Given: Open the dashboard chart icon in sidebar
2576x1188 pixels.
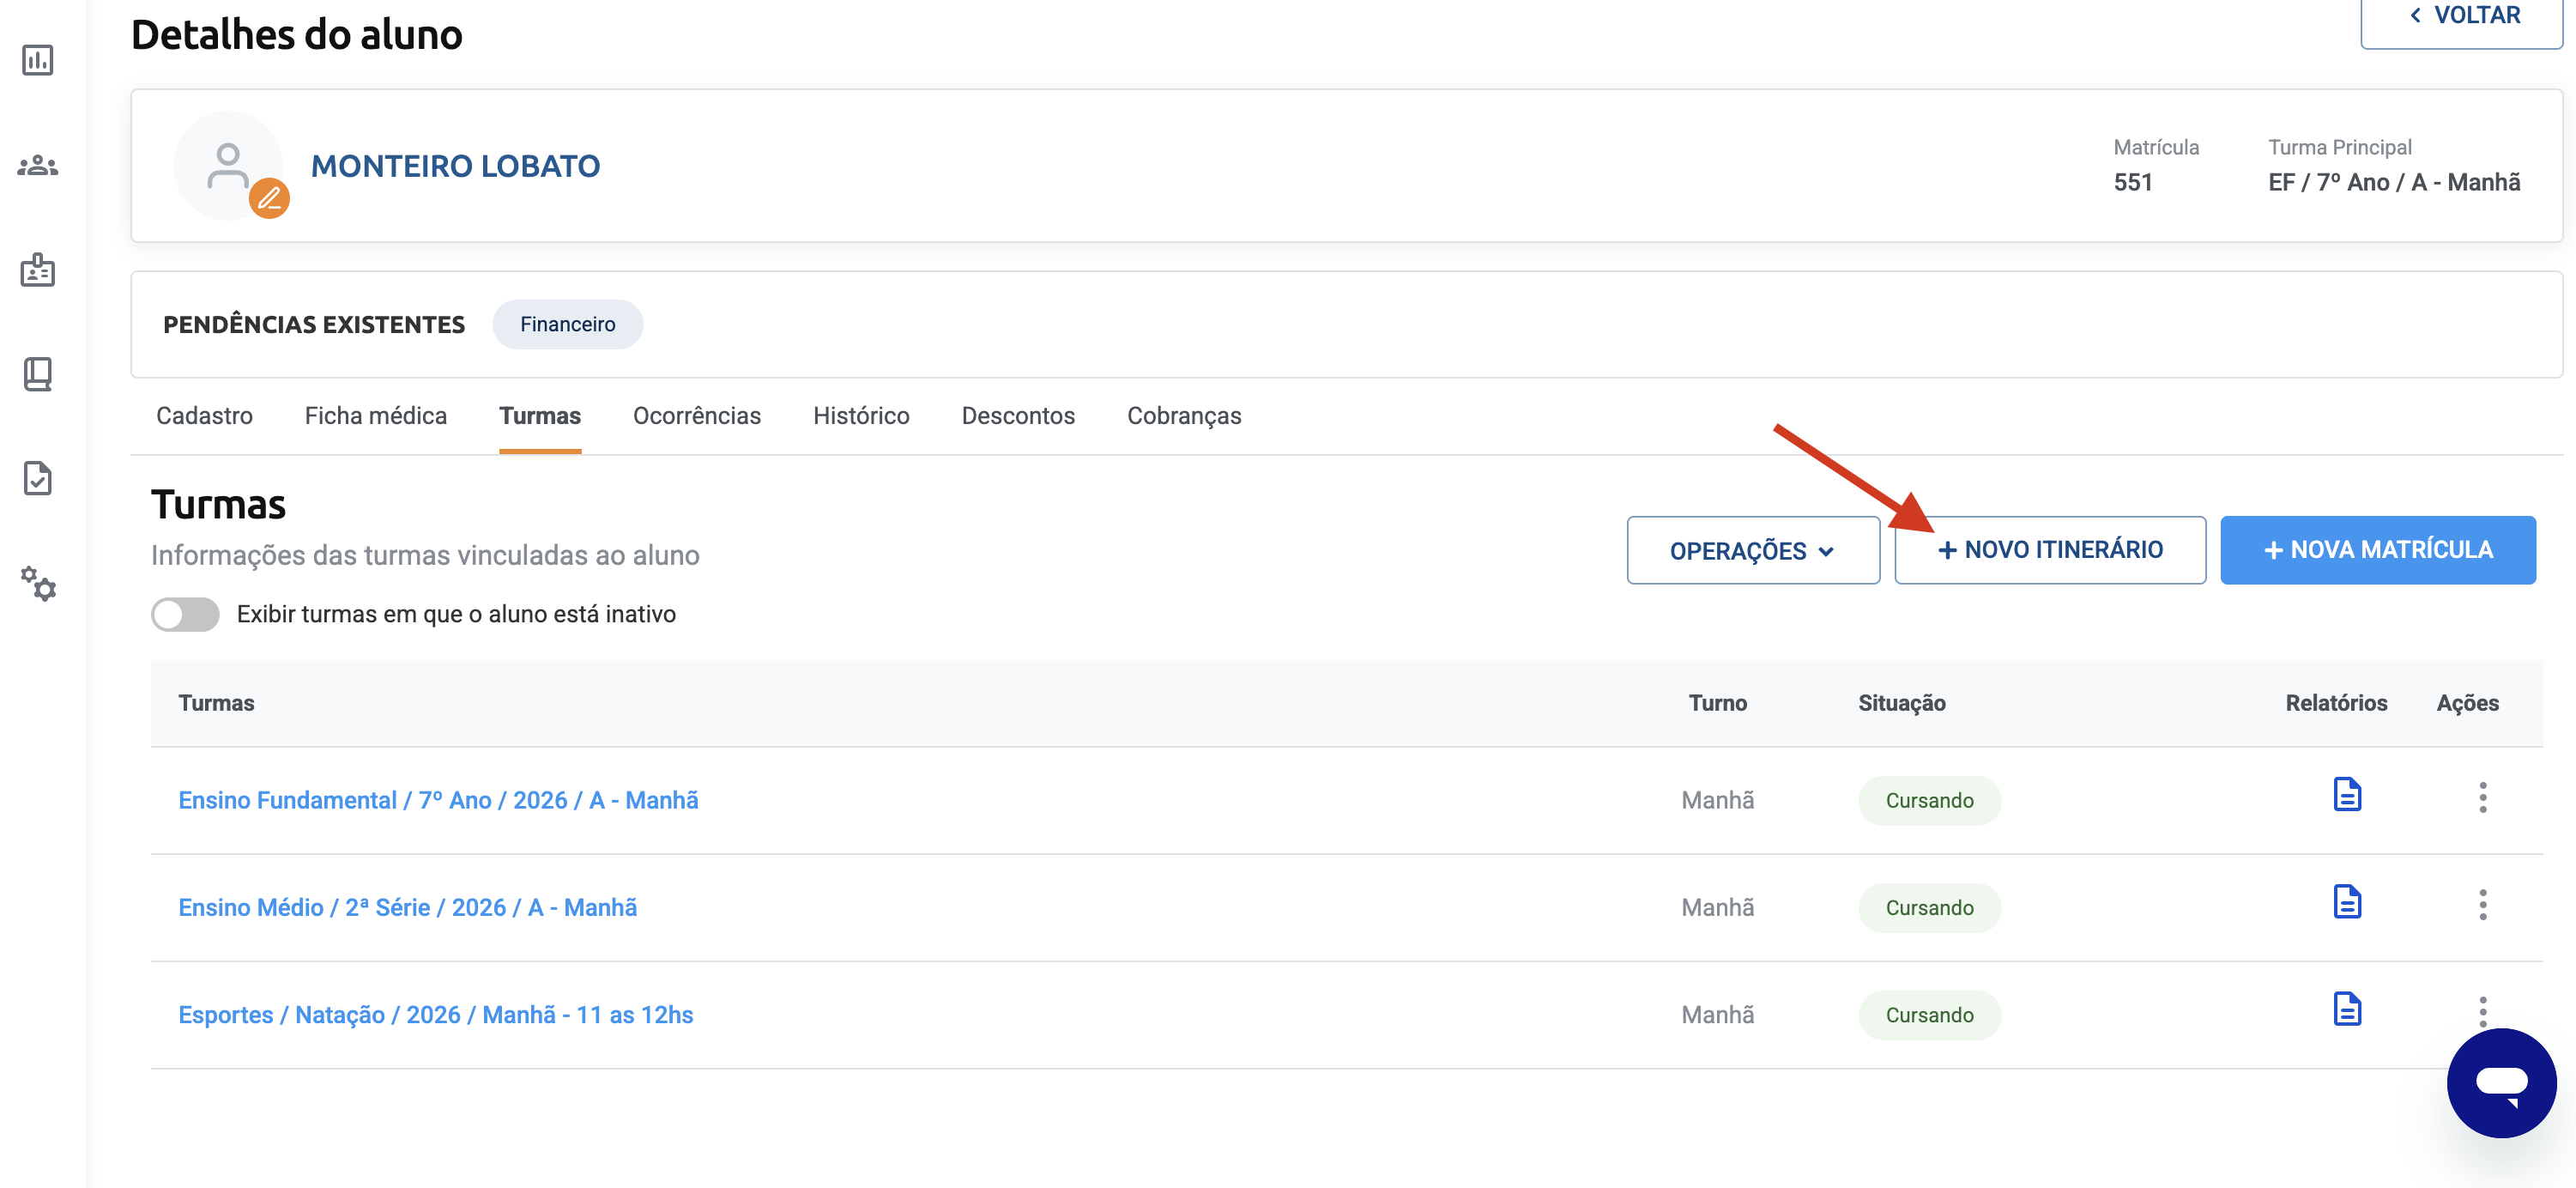Looking at the screenshot, I should pyautogui.click(x=38, y=60).
